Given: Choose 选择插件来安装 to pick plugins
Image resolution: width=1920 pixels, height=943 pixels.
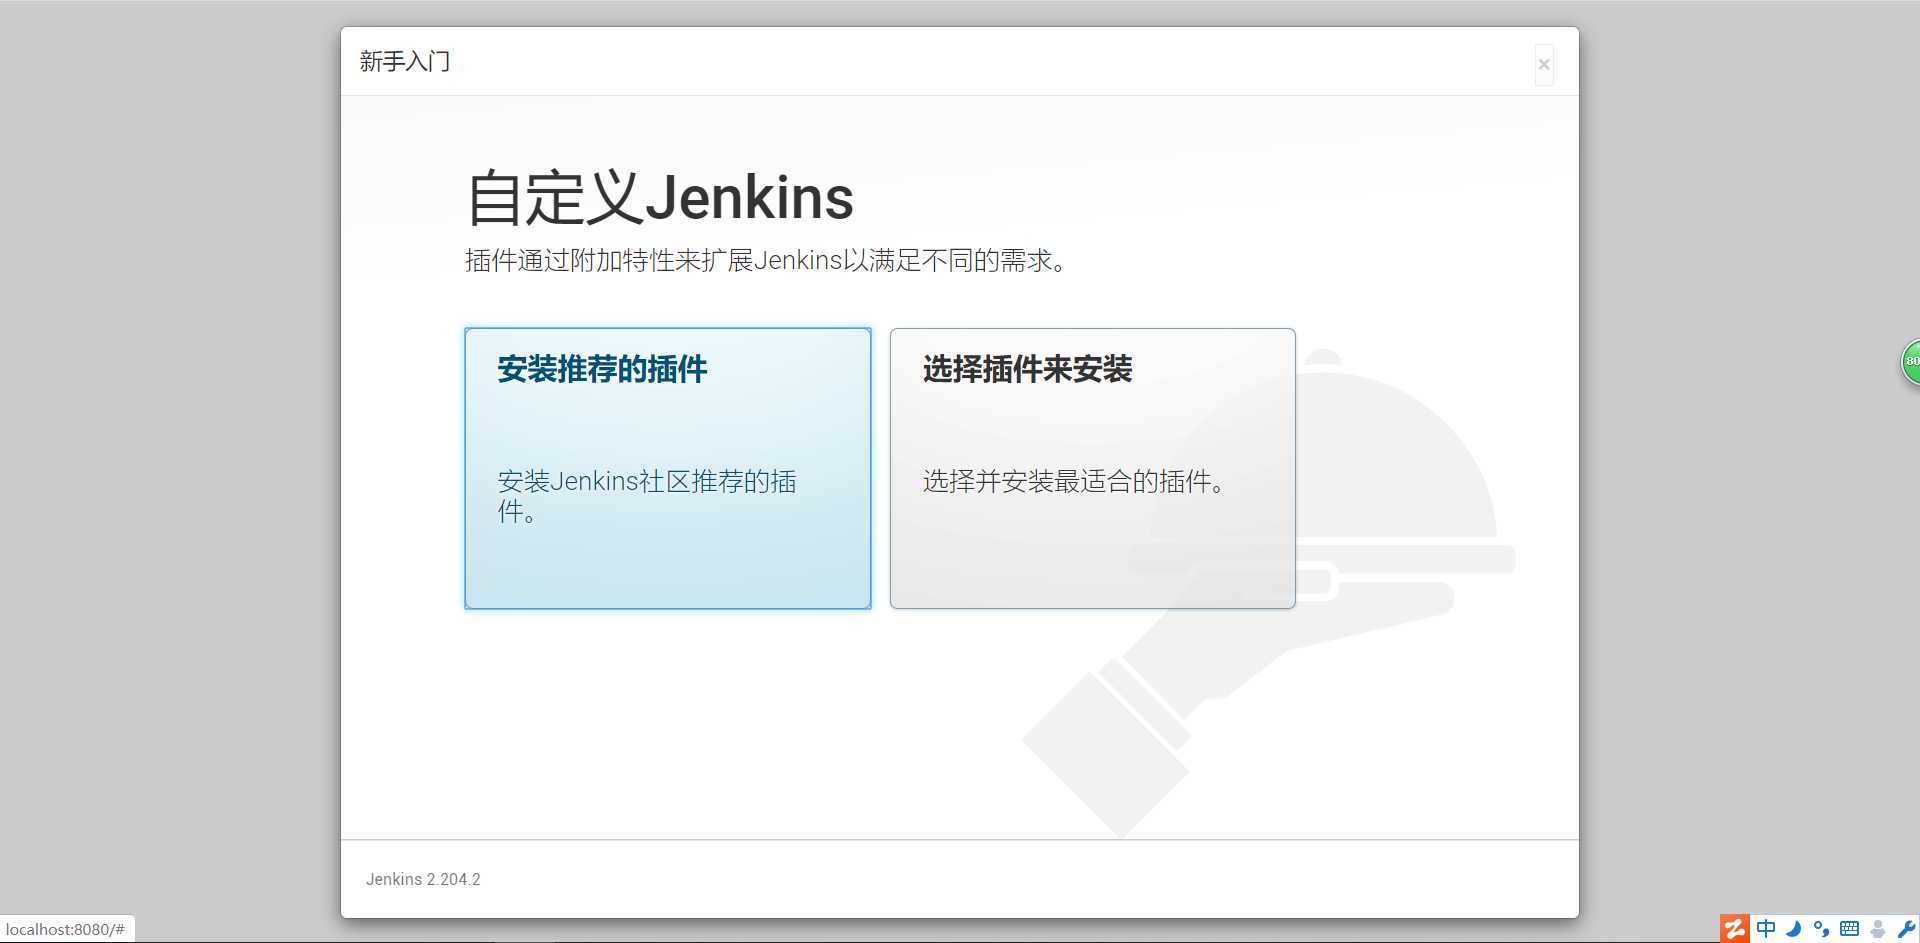Looking at the screenshot, I should pos(1093,468).
